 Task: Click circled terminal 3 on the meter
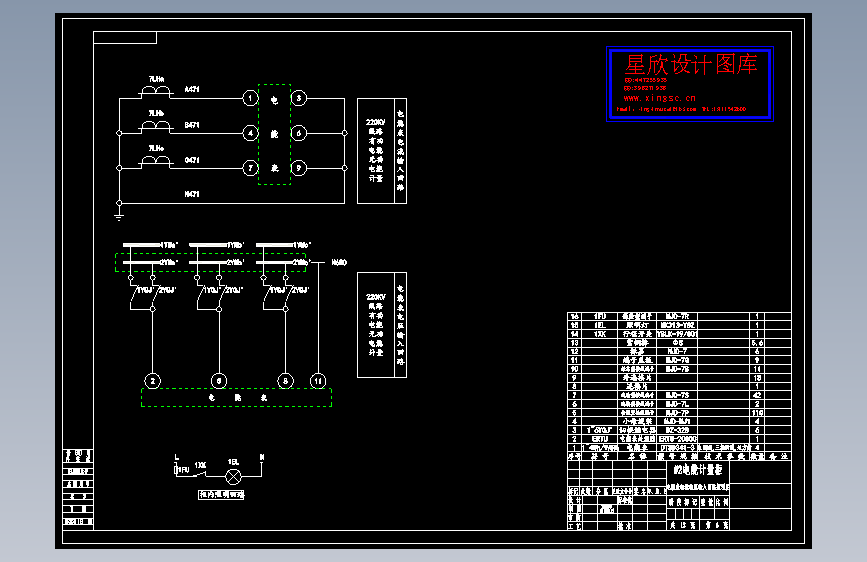pyautogui.click(x=299, y=98)
